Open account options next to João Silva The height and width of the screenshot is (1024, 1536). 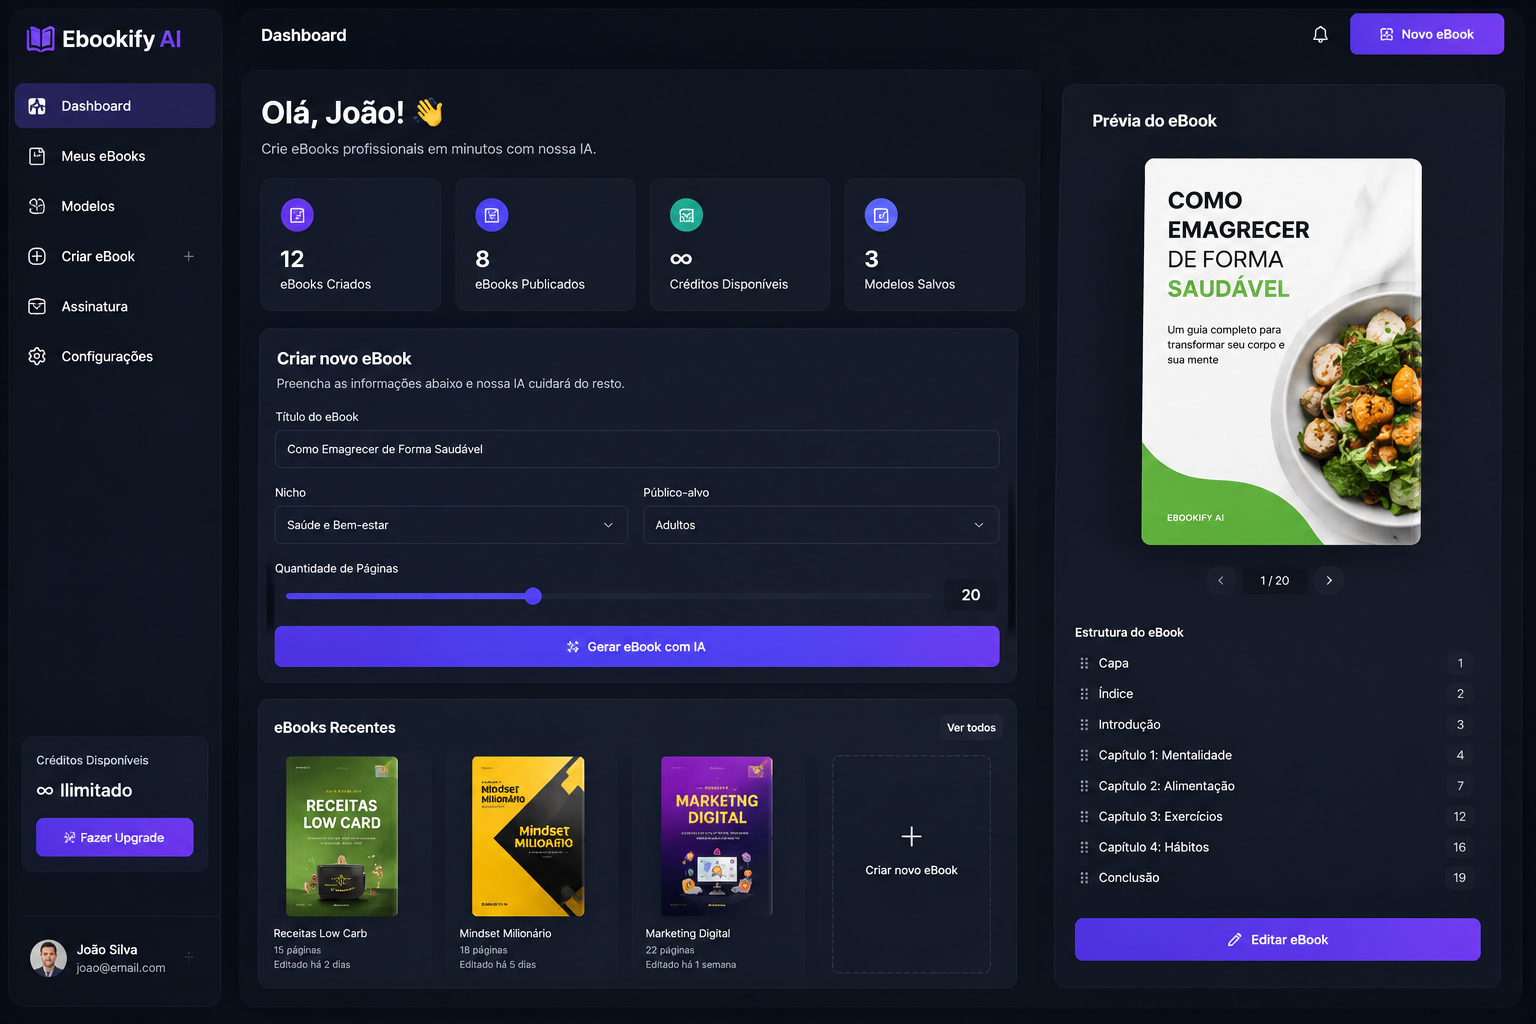coord(189,956)
